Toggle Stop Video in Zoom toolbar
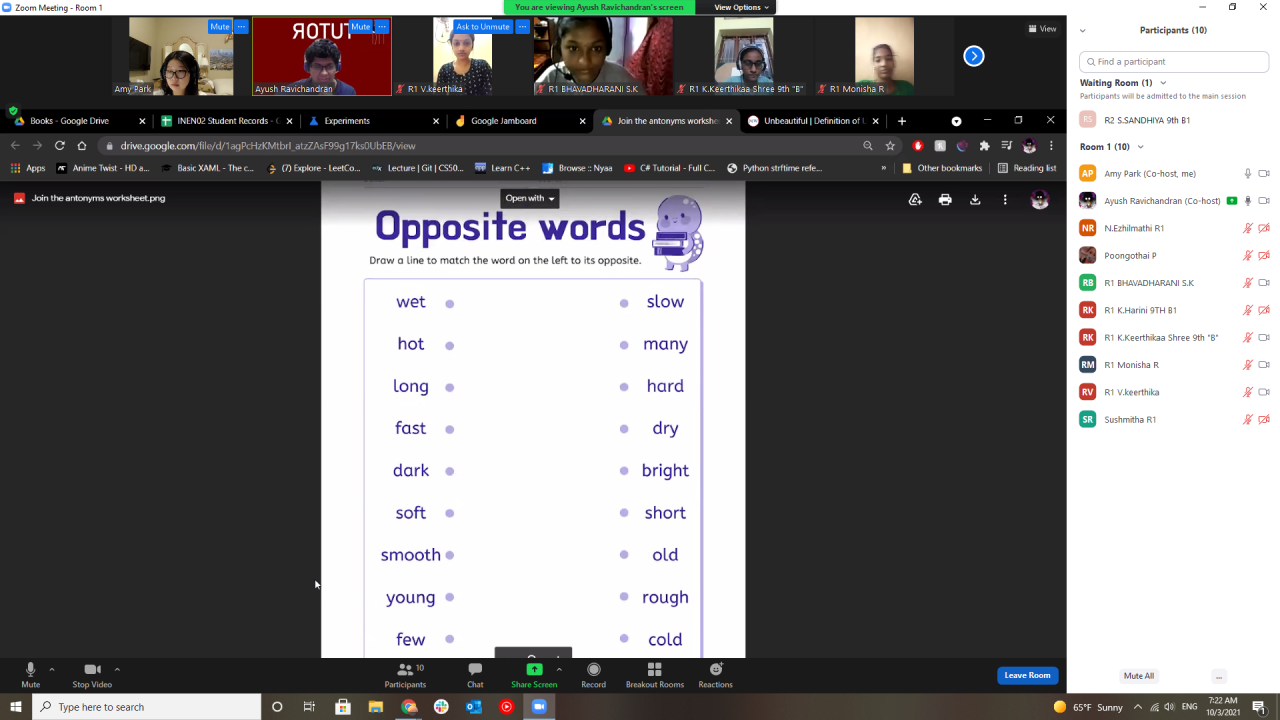Image resolution: width=1280 pixels, height=720 pixels. [x=92, y=675]
